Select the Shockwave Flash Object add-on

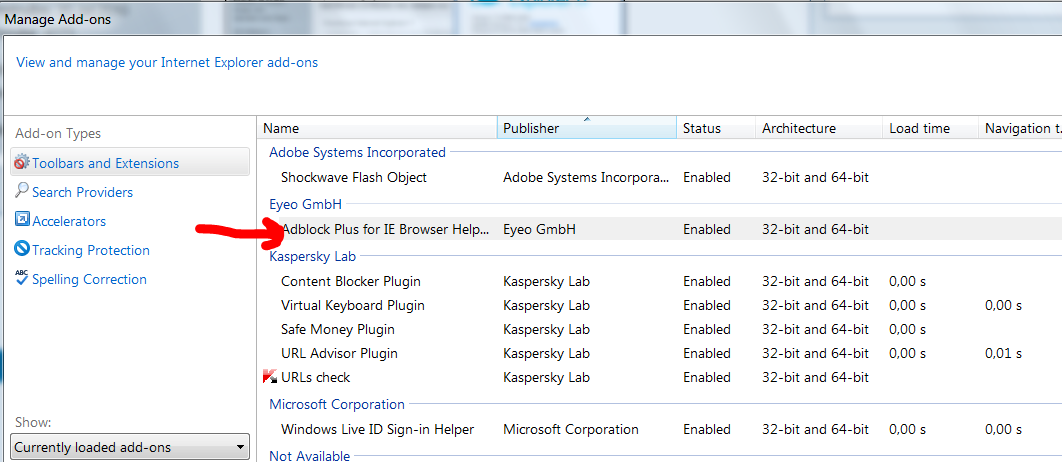click(x=354, y=177)
